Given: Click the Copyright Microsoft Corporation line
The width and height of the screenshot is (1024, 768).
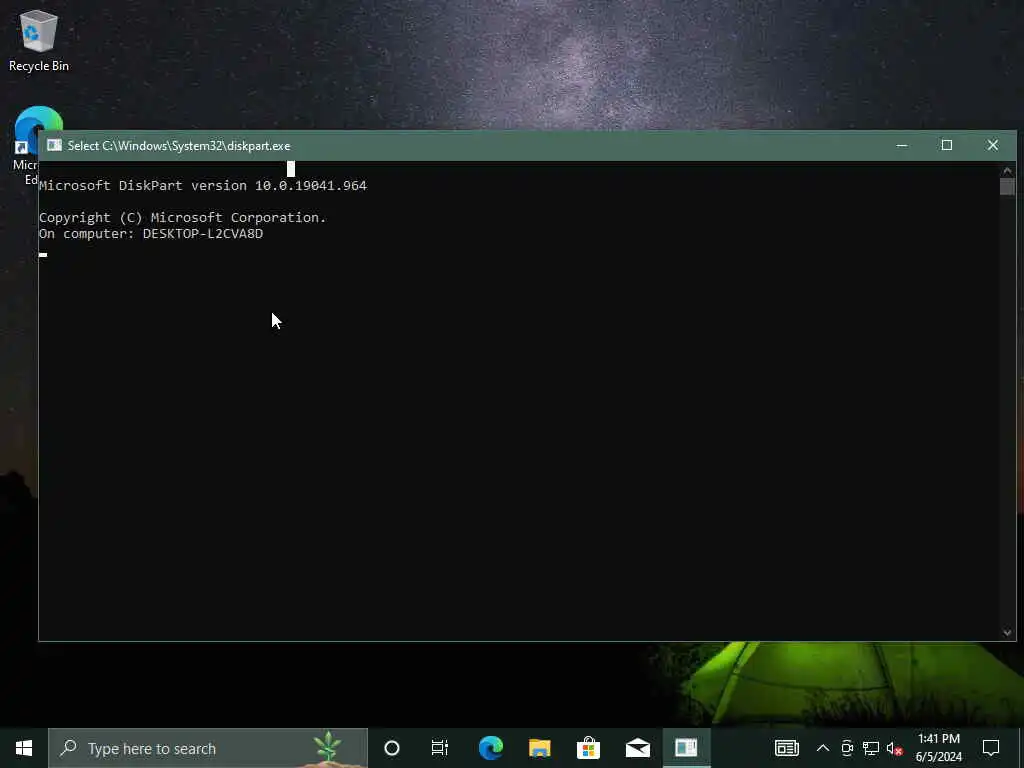Looking at the screenshot, I should pos(183,217).
